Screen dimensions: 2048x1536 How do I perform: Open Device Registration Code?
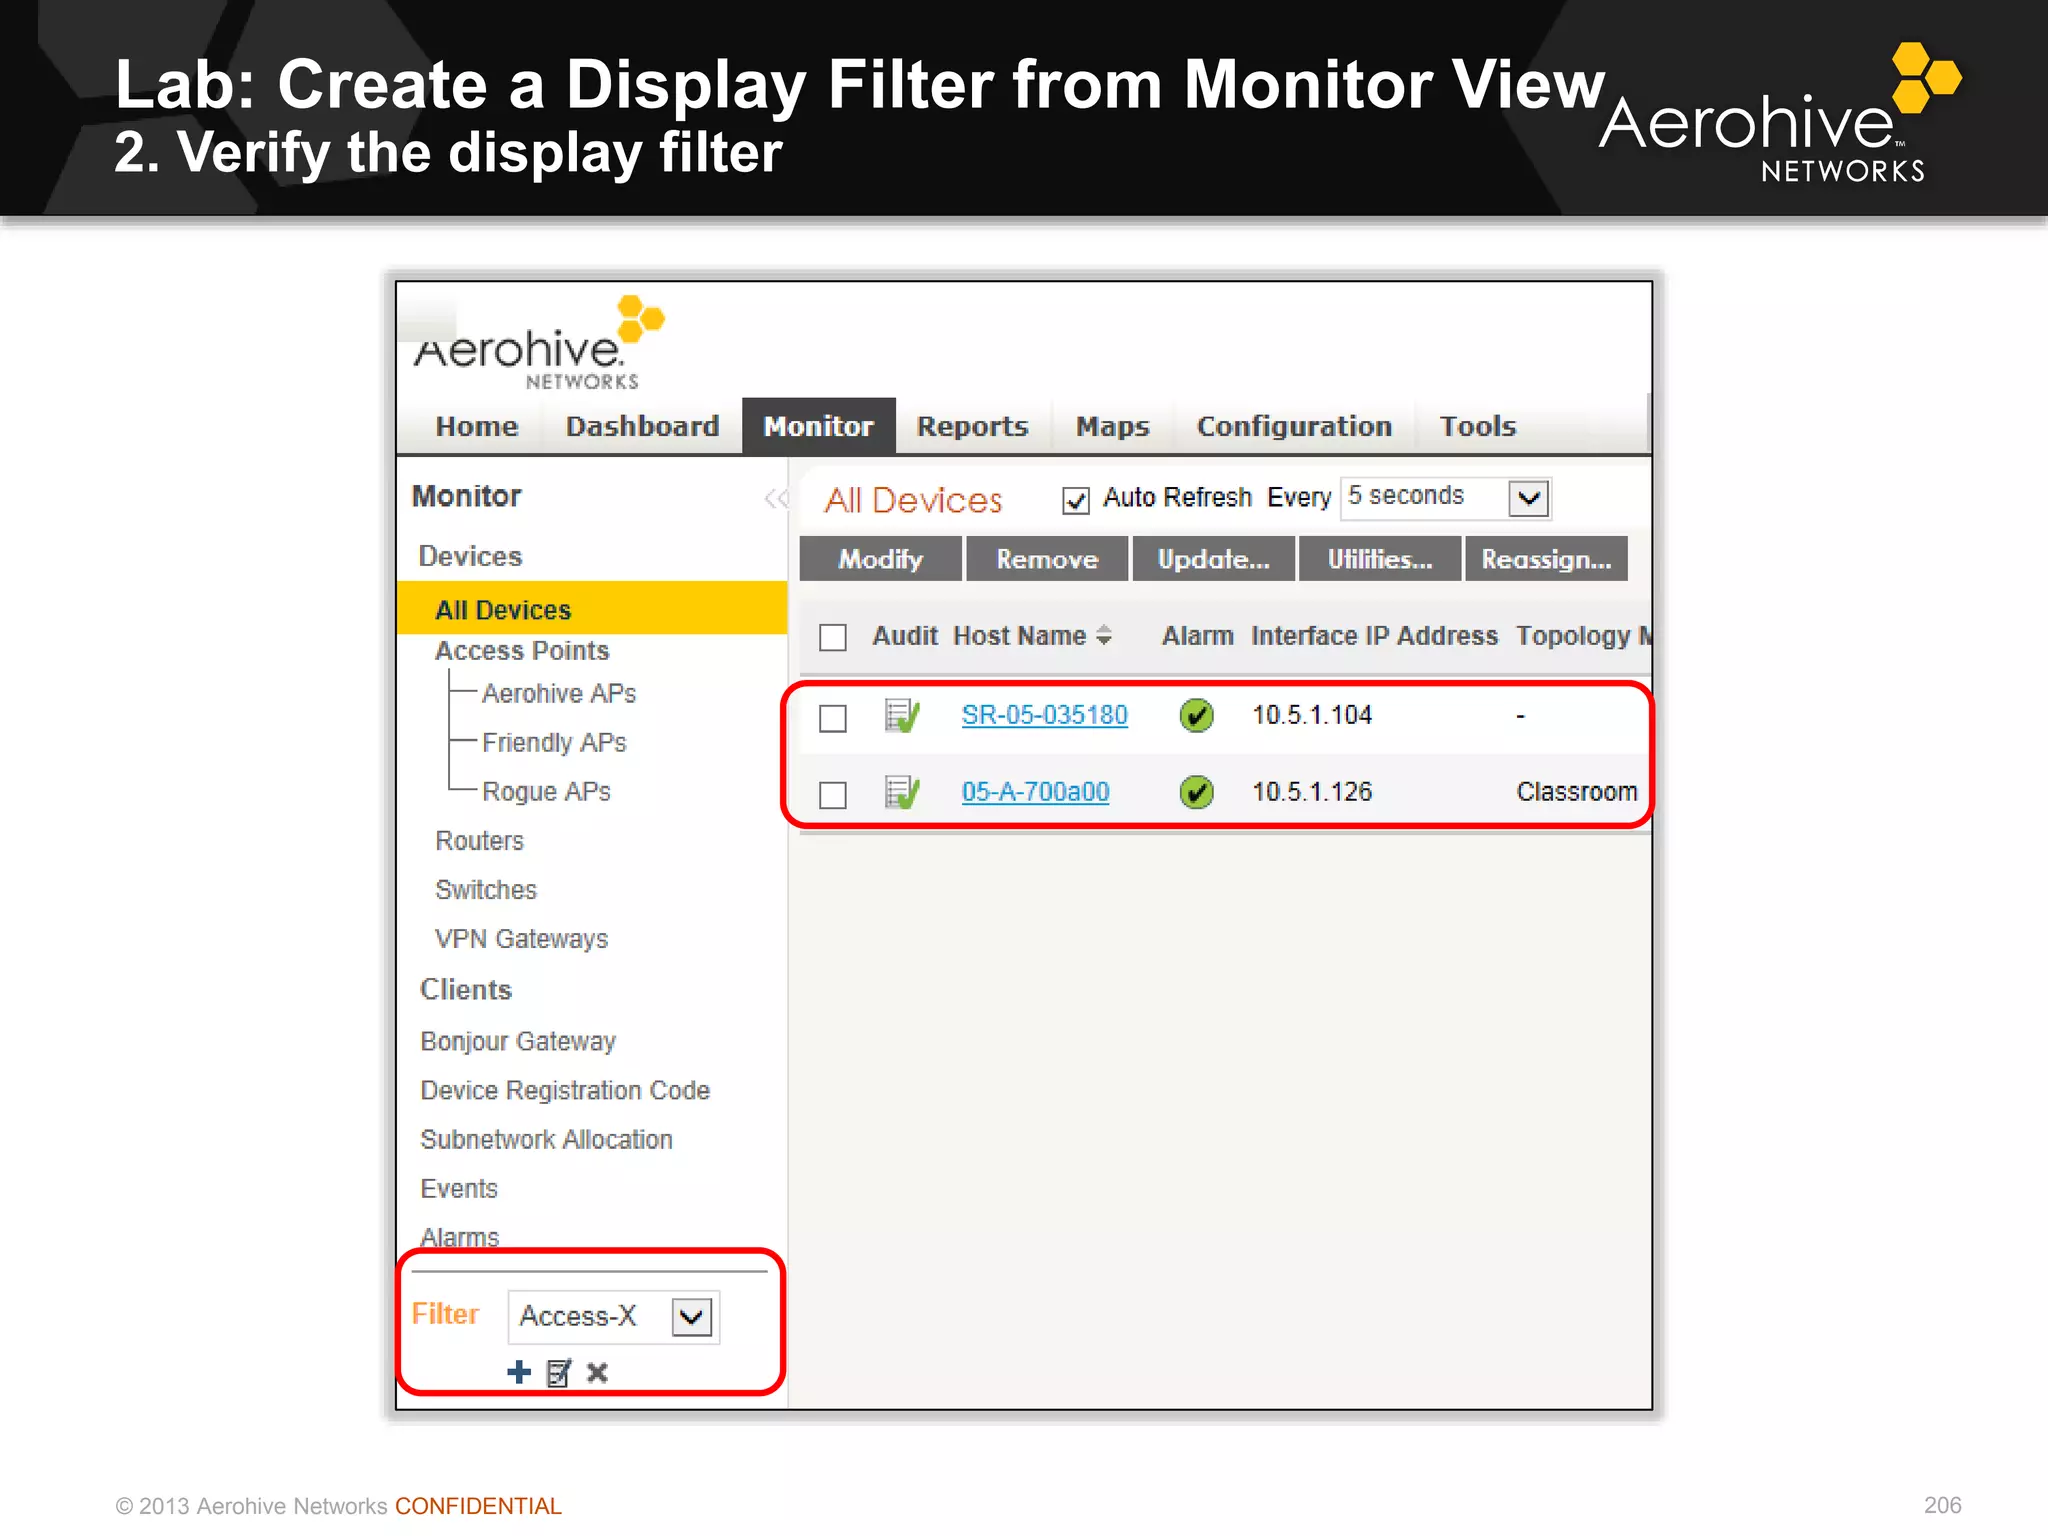click(565, 1091)
